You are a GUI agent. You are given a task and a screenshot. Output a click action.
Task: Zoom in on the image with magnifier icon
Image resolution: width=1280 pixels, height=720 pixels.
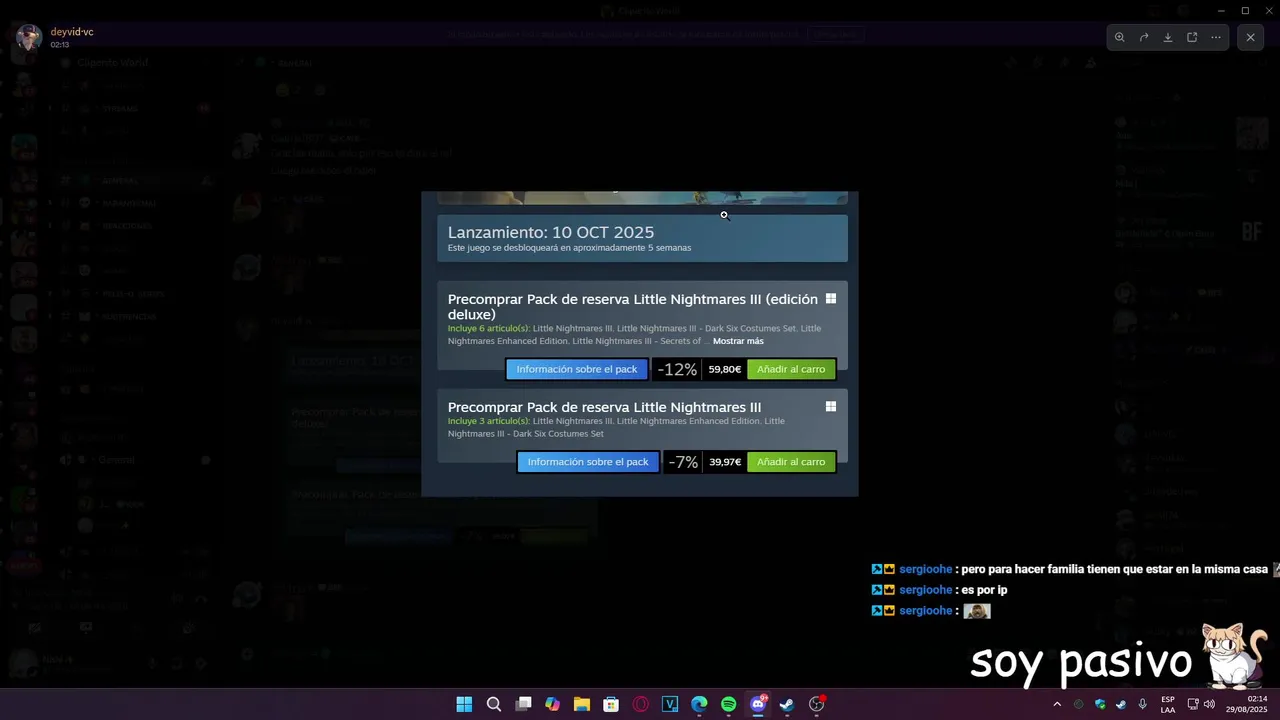click(x=1120, y=37)
